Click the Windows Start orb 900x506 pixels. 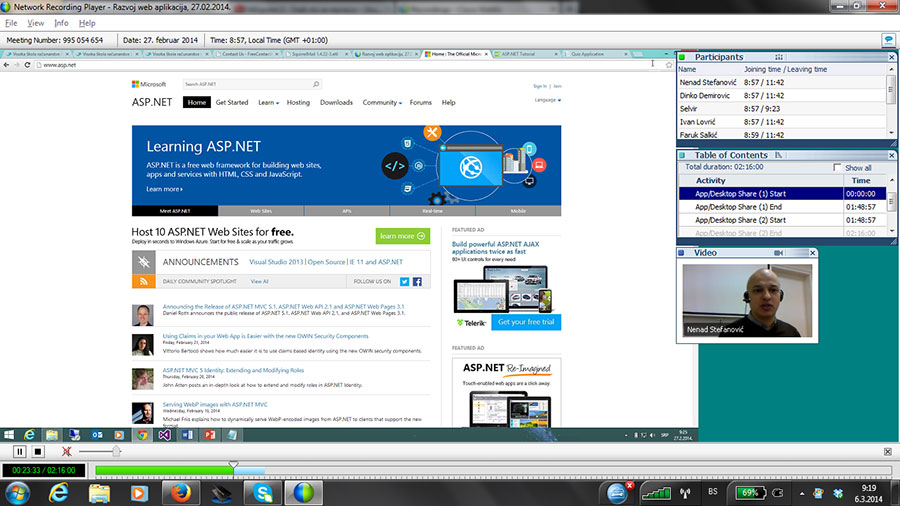(18, 493)
